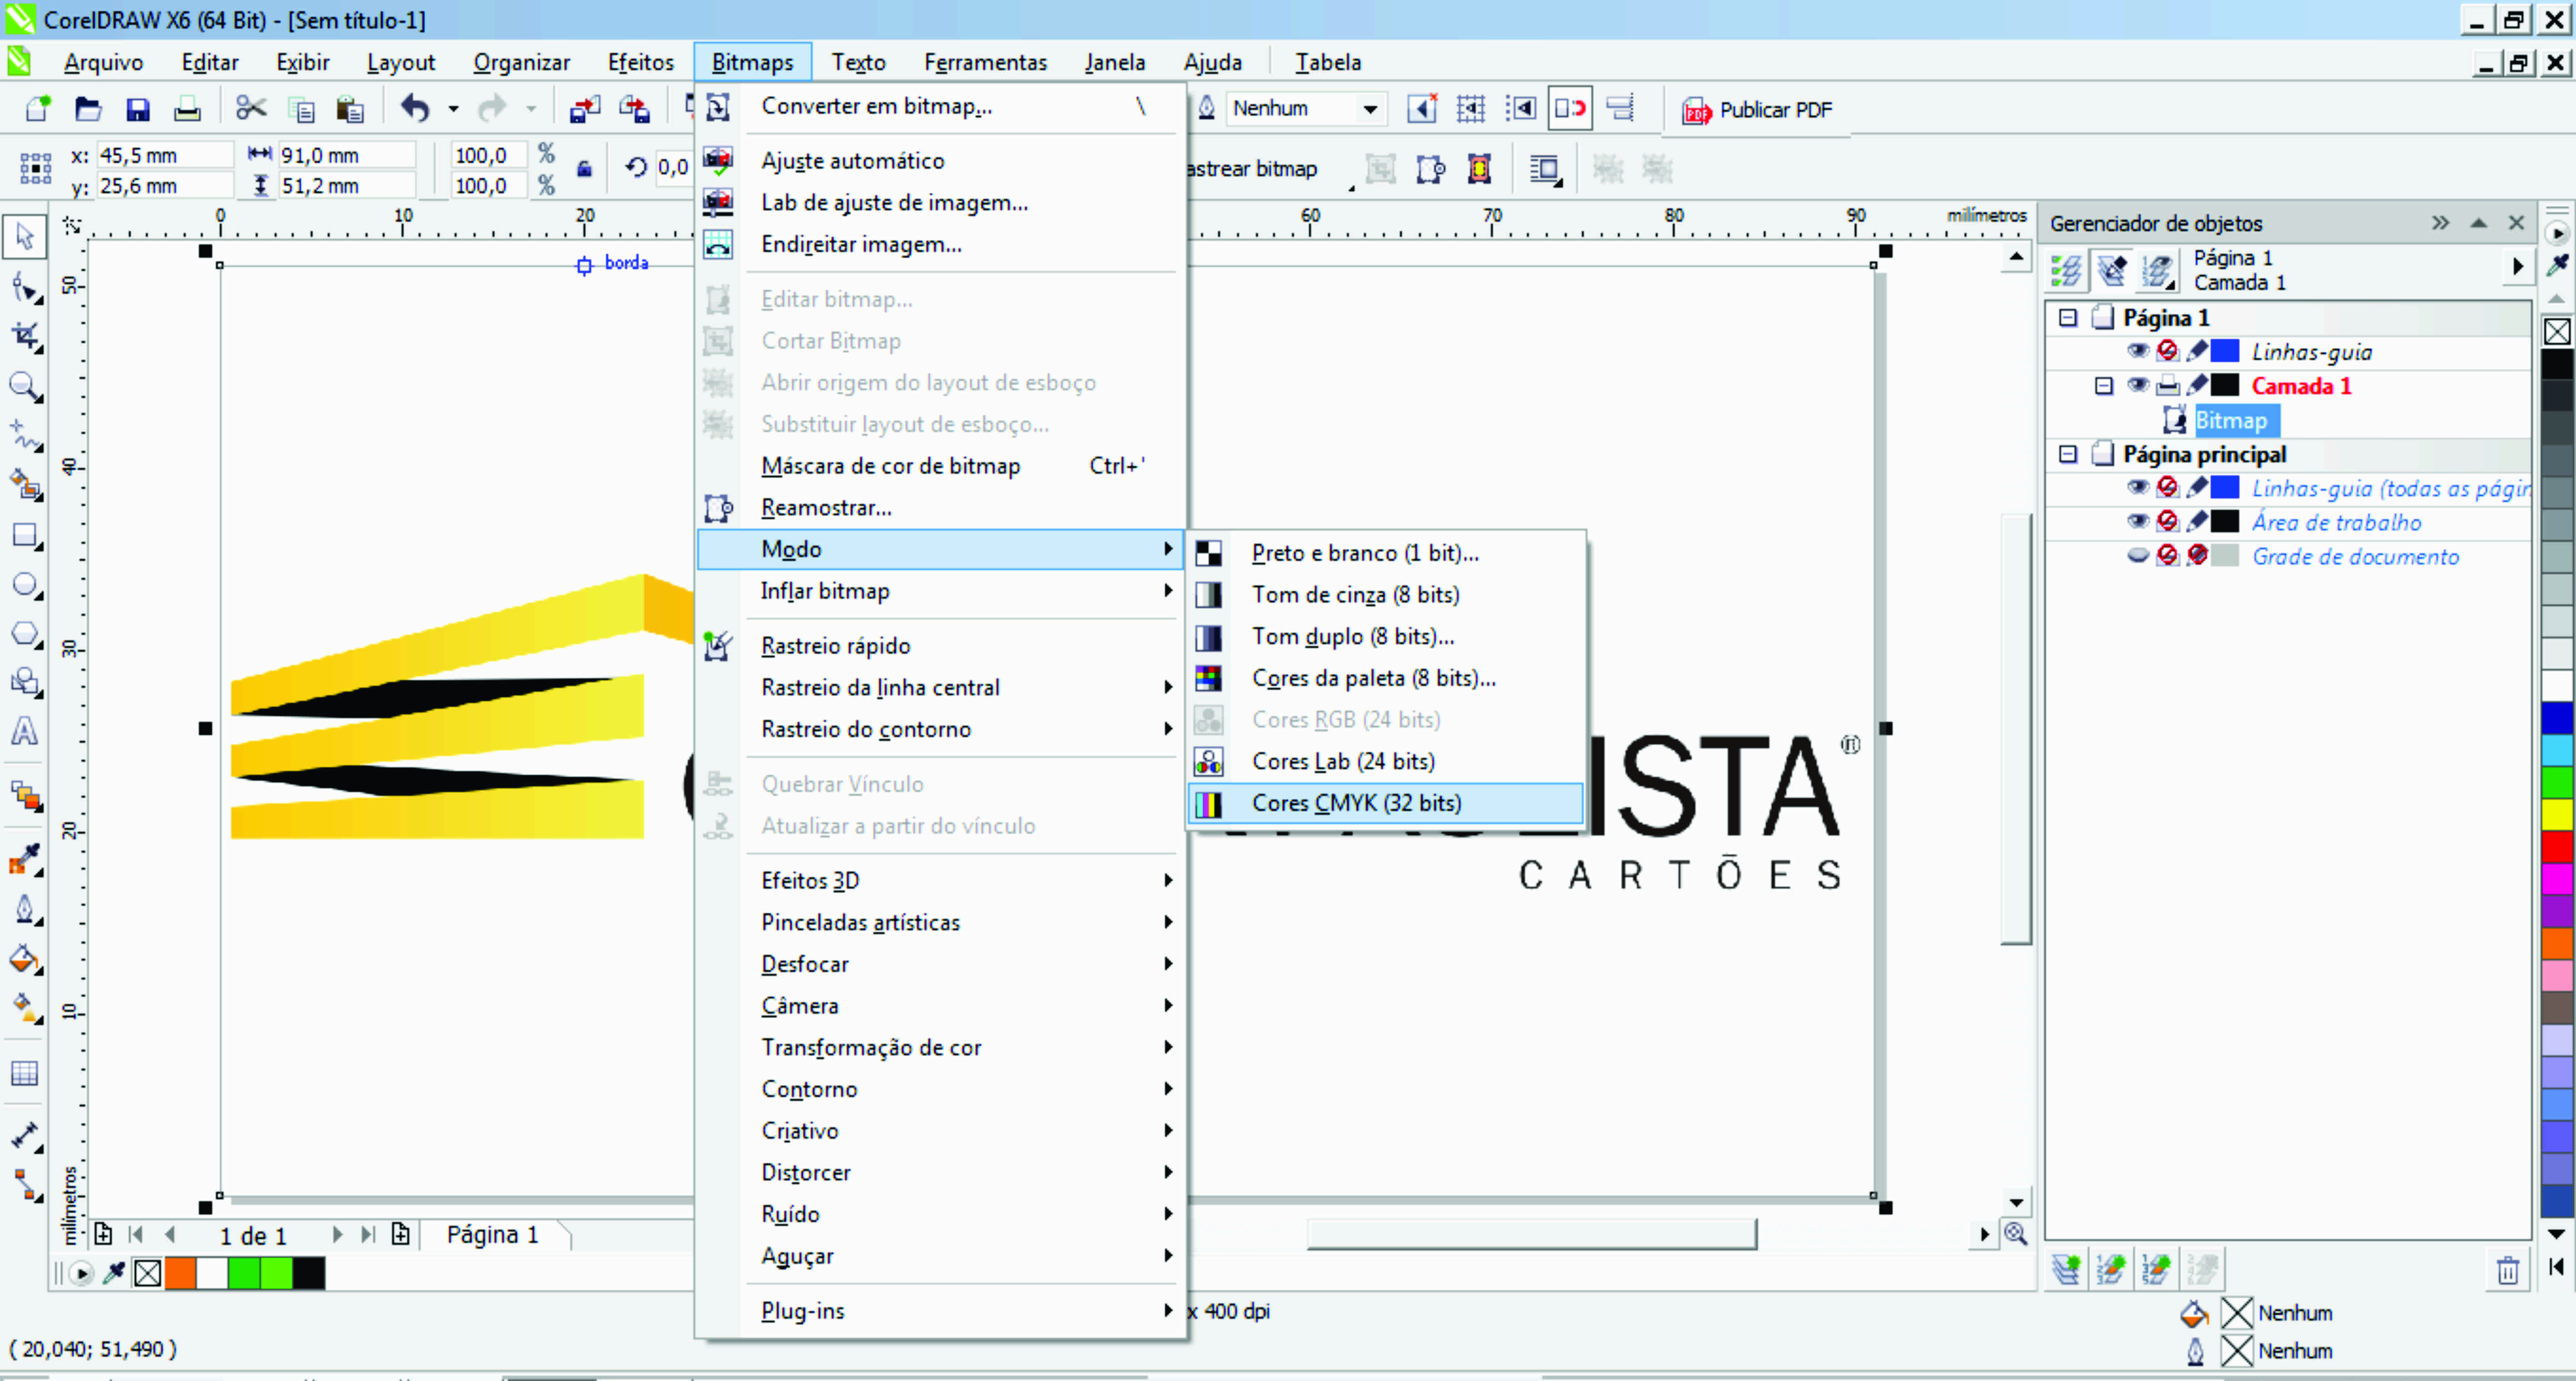Select the Text tool
Viewport: 2576px width, 1381px height.
[25, 731]
